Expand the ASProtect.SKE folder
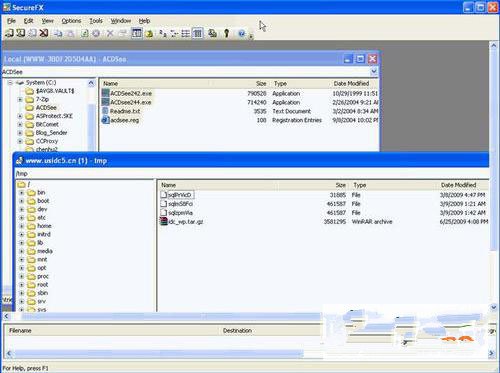Image resolution: width=500 pixels, height=373 pixels. pyautogui.click(x=20, y=116)
